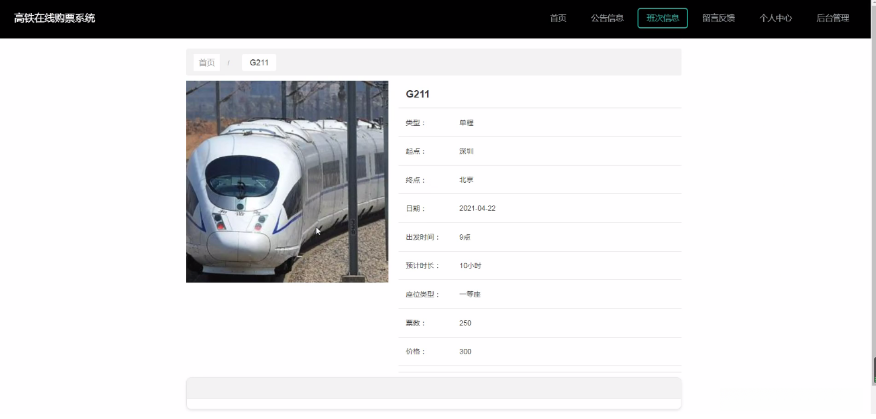Open the 后台管理 navigation tab

pos(833,18)
